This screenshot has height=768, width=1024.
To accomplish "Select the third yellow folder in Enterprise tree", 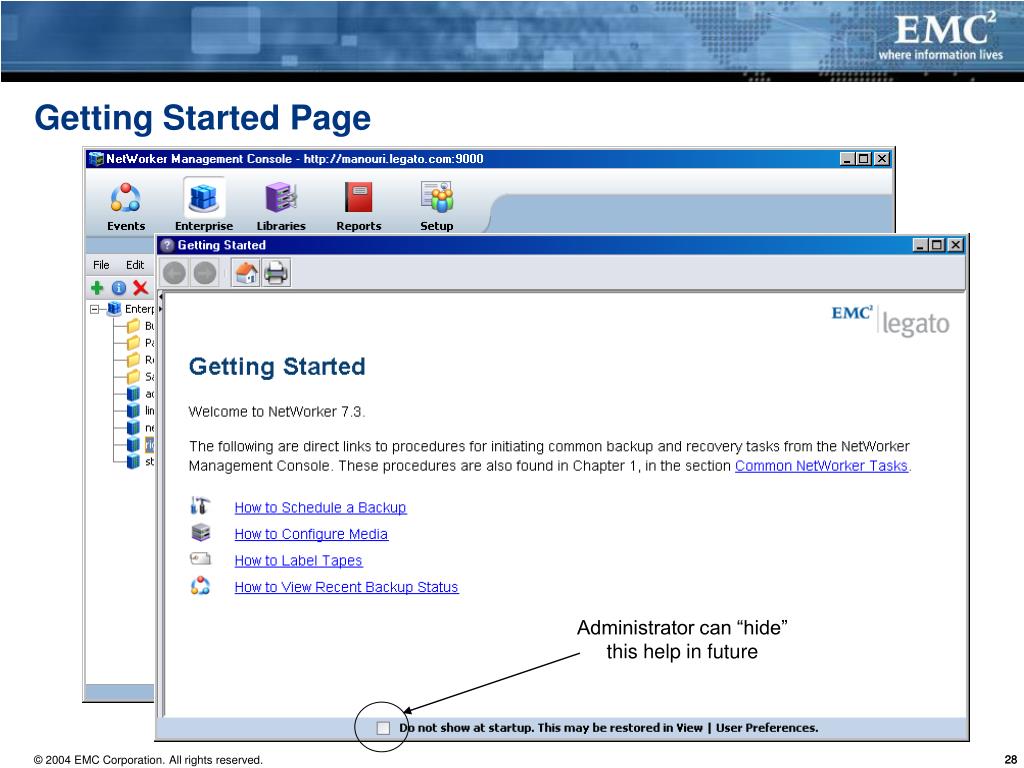I will tap(133, 359).
